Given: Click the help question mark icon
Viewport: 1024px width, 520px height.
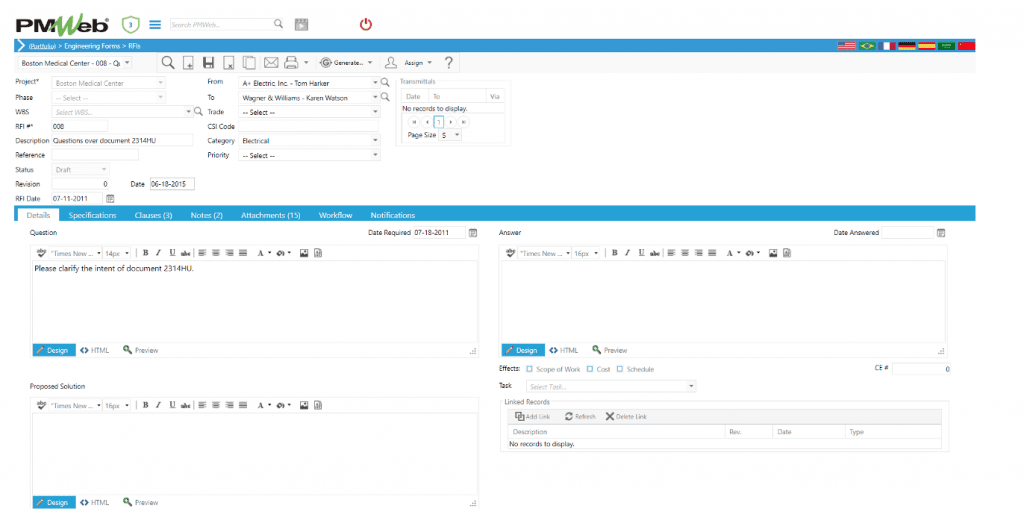Looking at the screenshot, I should pyautogui.click(x=449, y=63).
